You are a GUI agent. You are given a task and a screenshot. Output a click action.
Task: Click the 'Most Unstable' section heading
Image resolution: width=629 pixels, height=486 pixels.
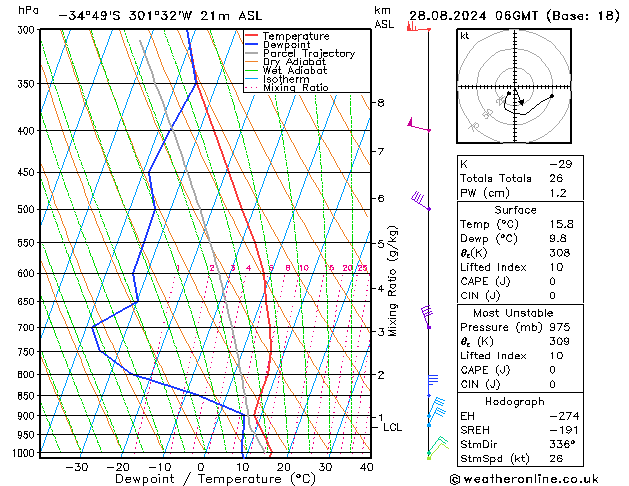(x=513, y=313)
